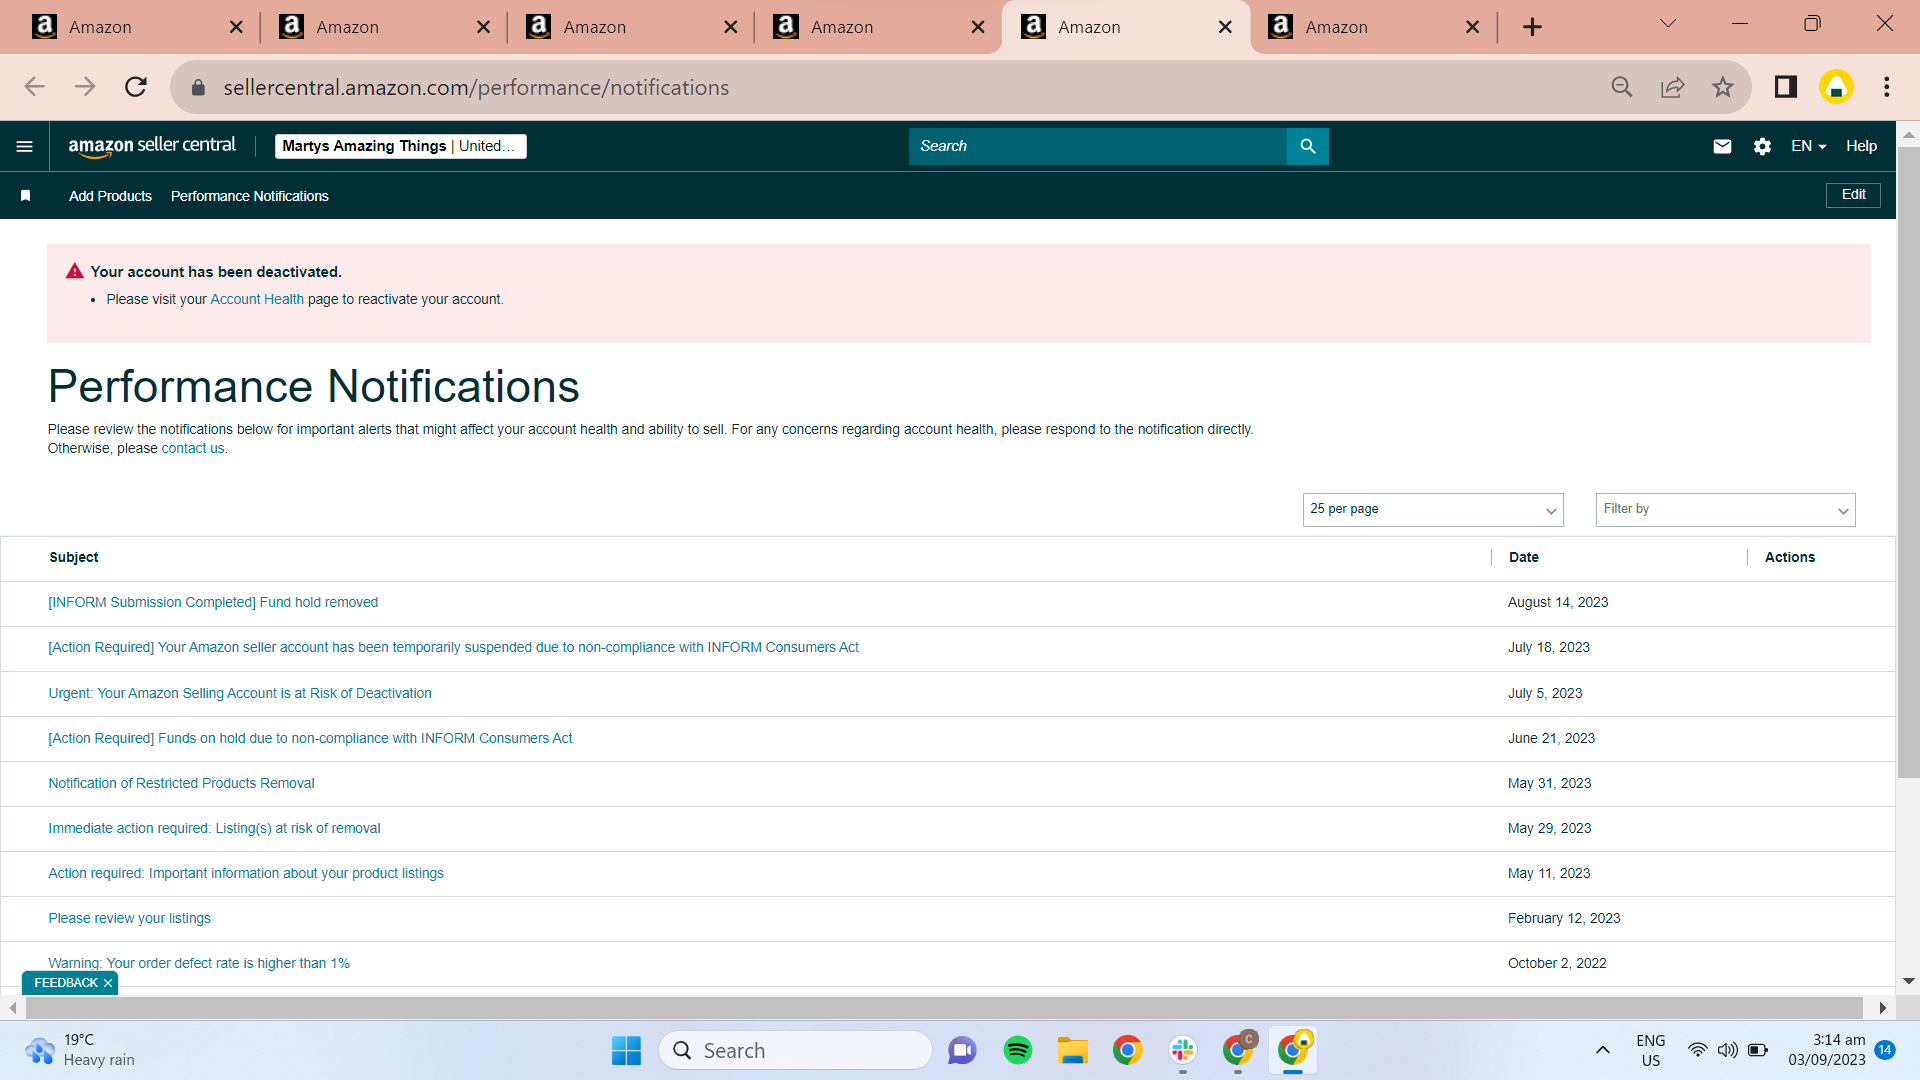Expand the 25 per page dropdown
This screenshot has width=1920, height=1080.
[x=1433, y=510]
